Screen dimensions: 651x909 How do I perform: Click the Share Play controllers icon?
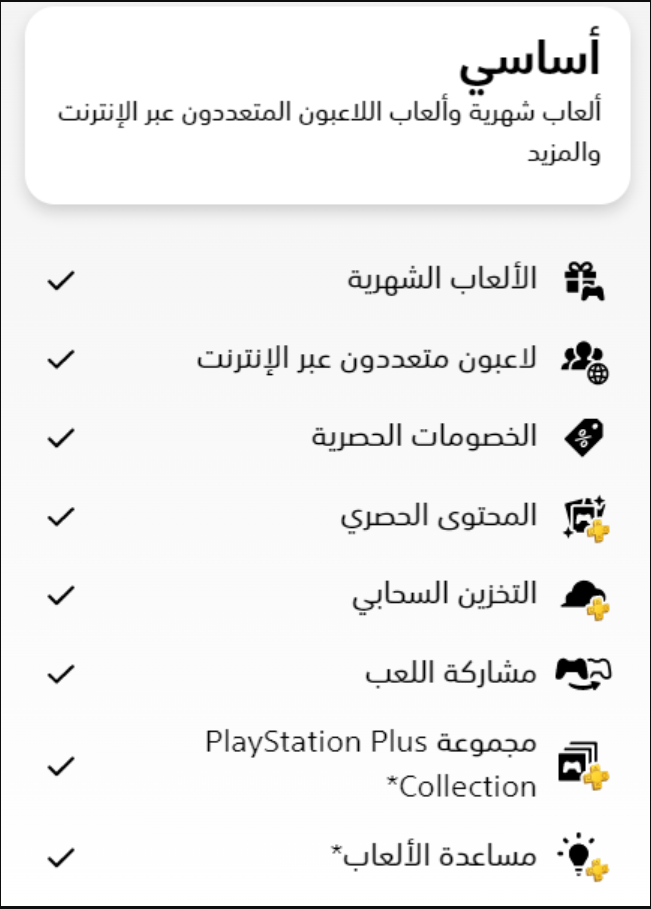coord(584,674)
